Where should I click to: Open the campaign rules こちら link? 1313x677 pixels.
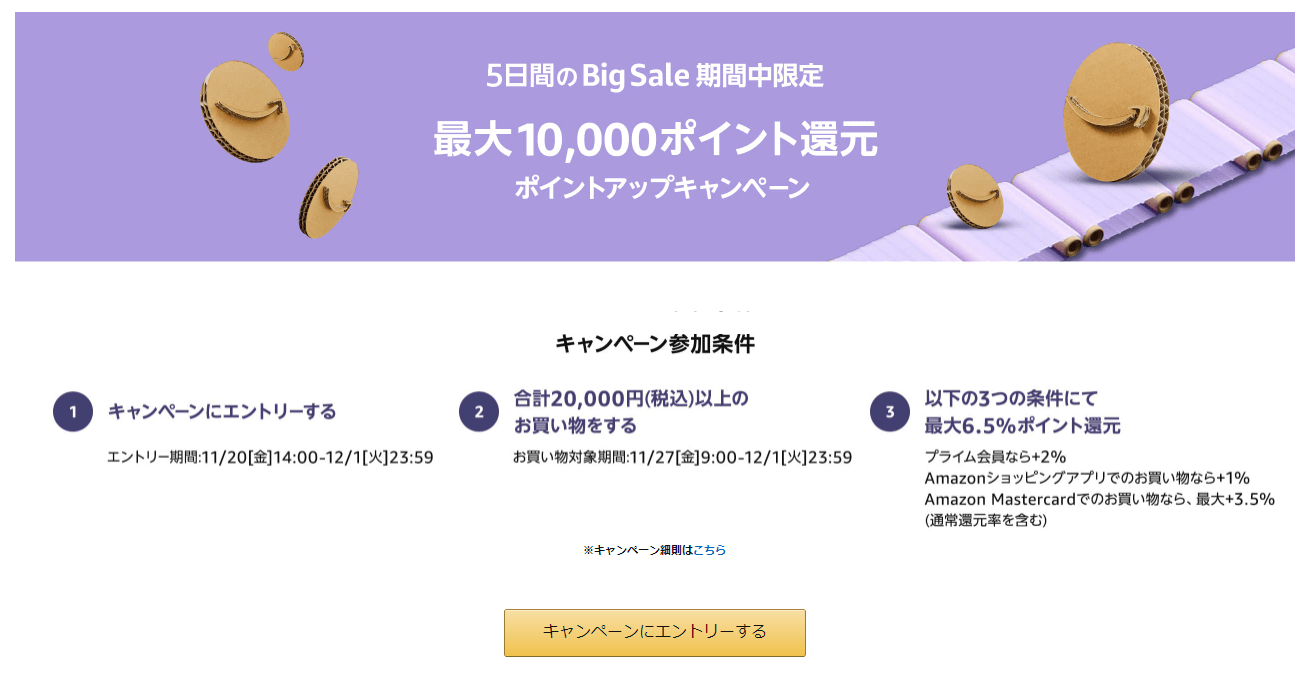tap(709, 550)
